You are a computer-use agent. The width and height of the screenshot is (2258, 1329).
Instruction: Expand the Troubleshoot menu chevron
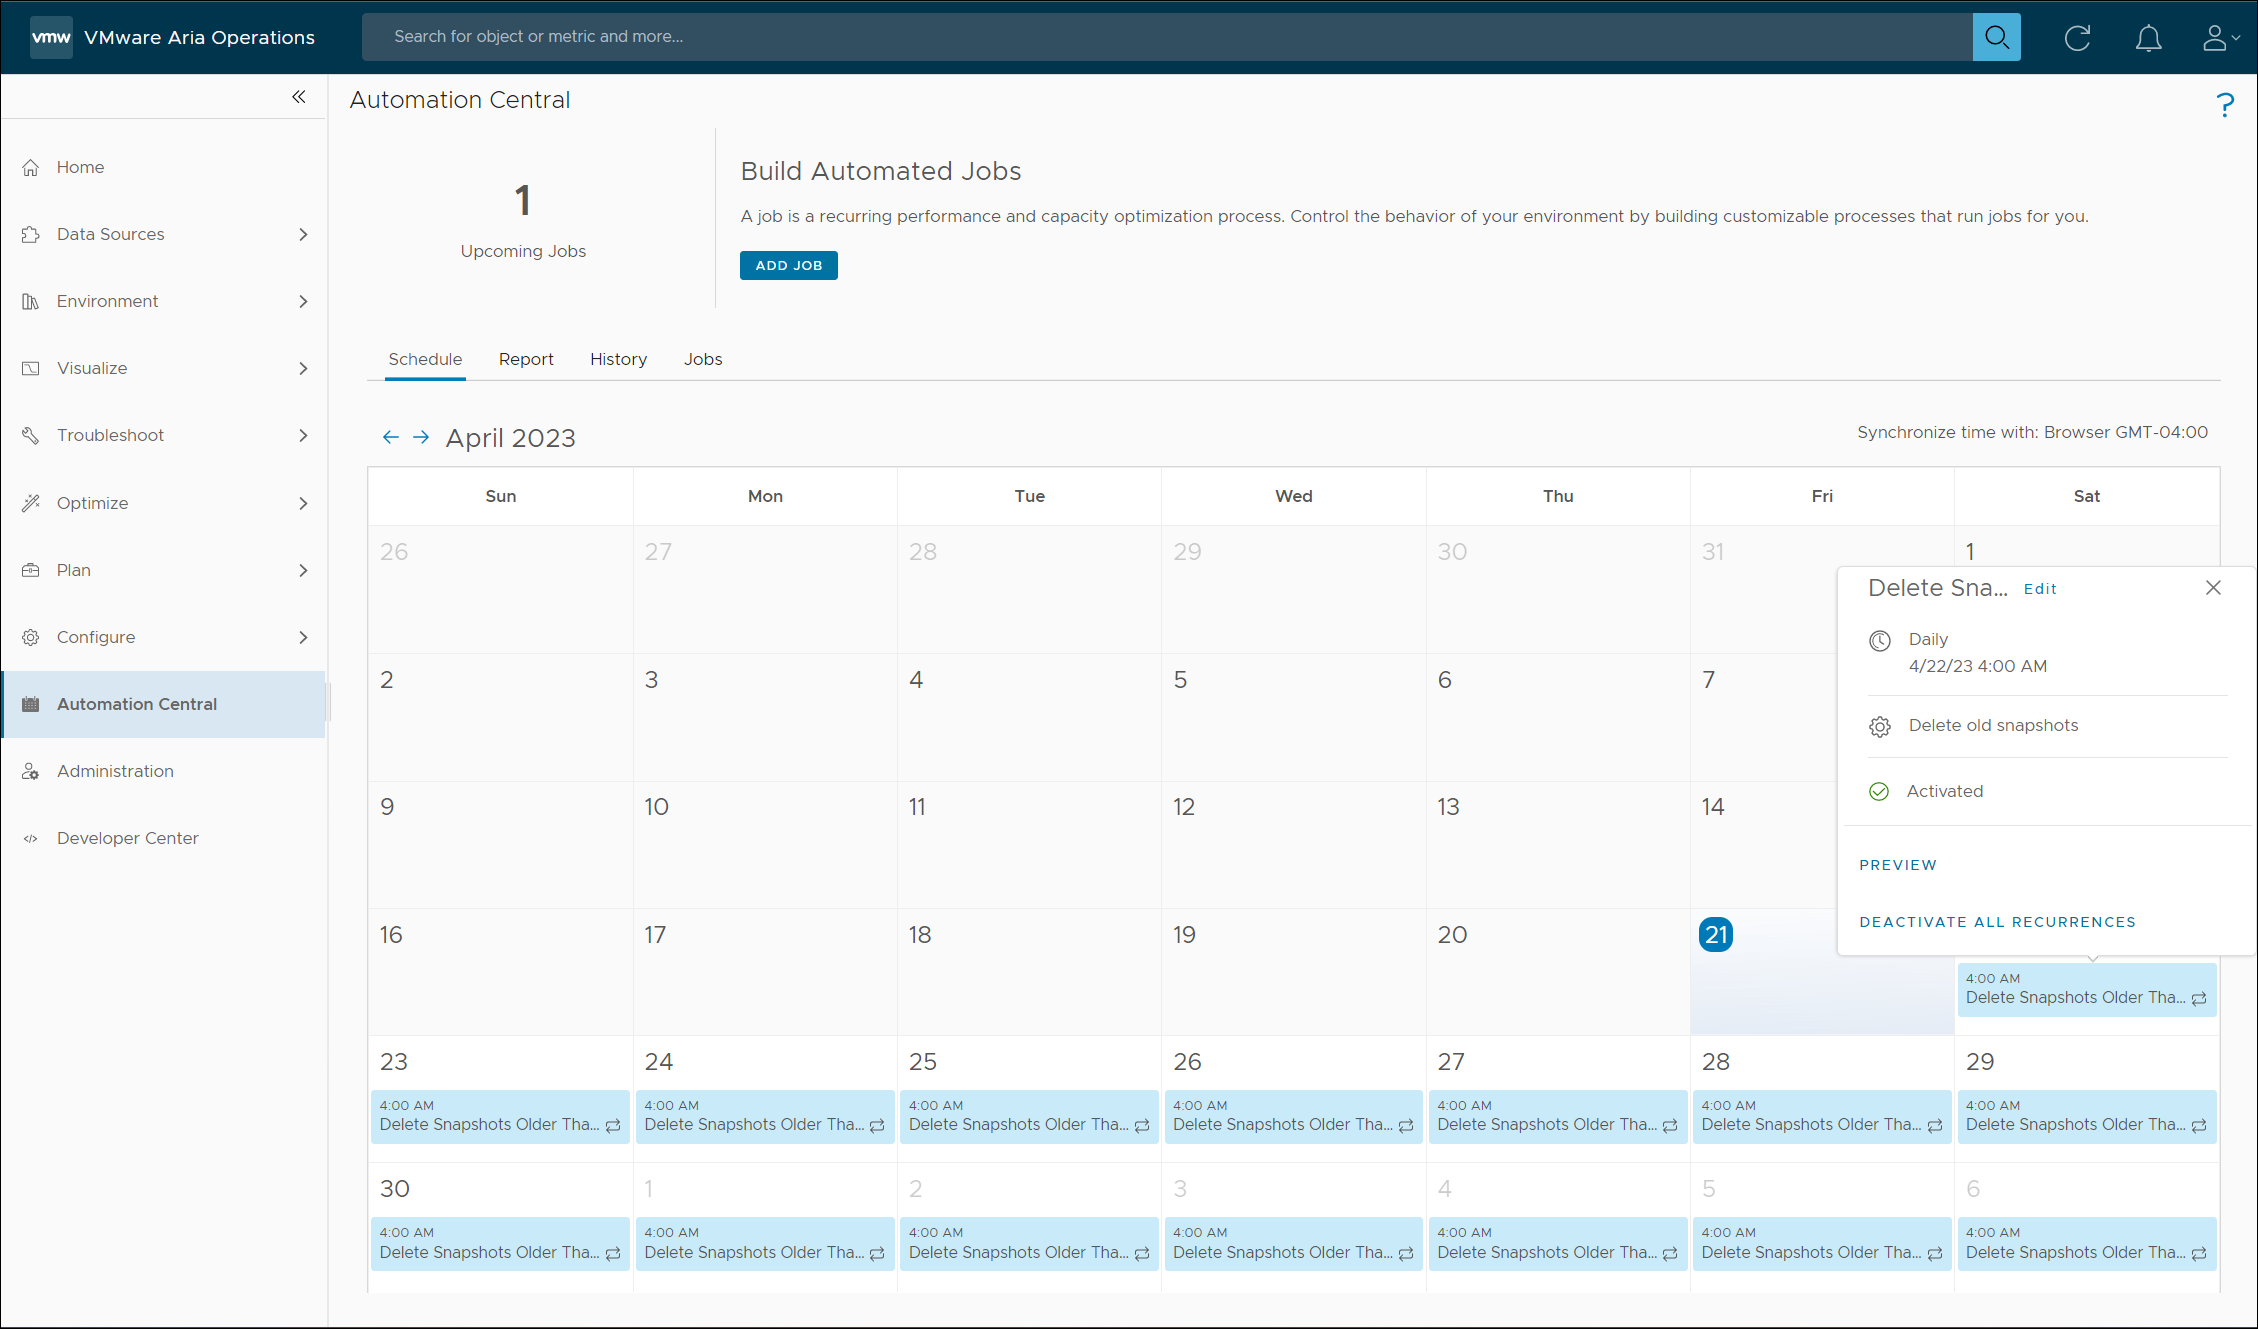[x=303, y=435]
